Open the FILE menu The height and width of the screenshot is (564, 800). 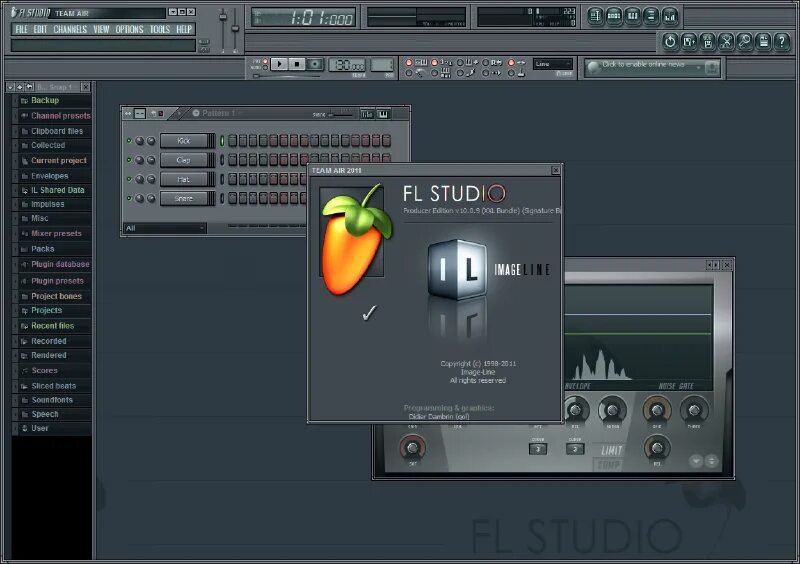point(21,29)
